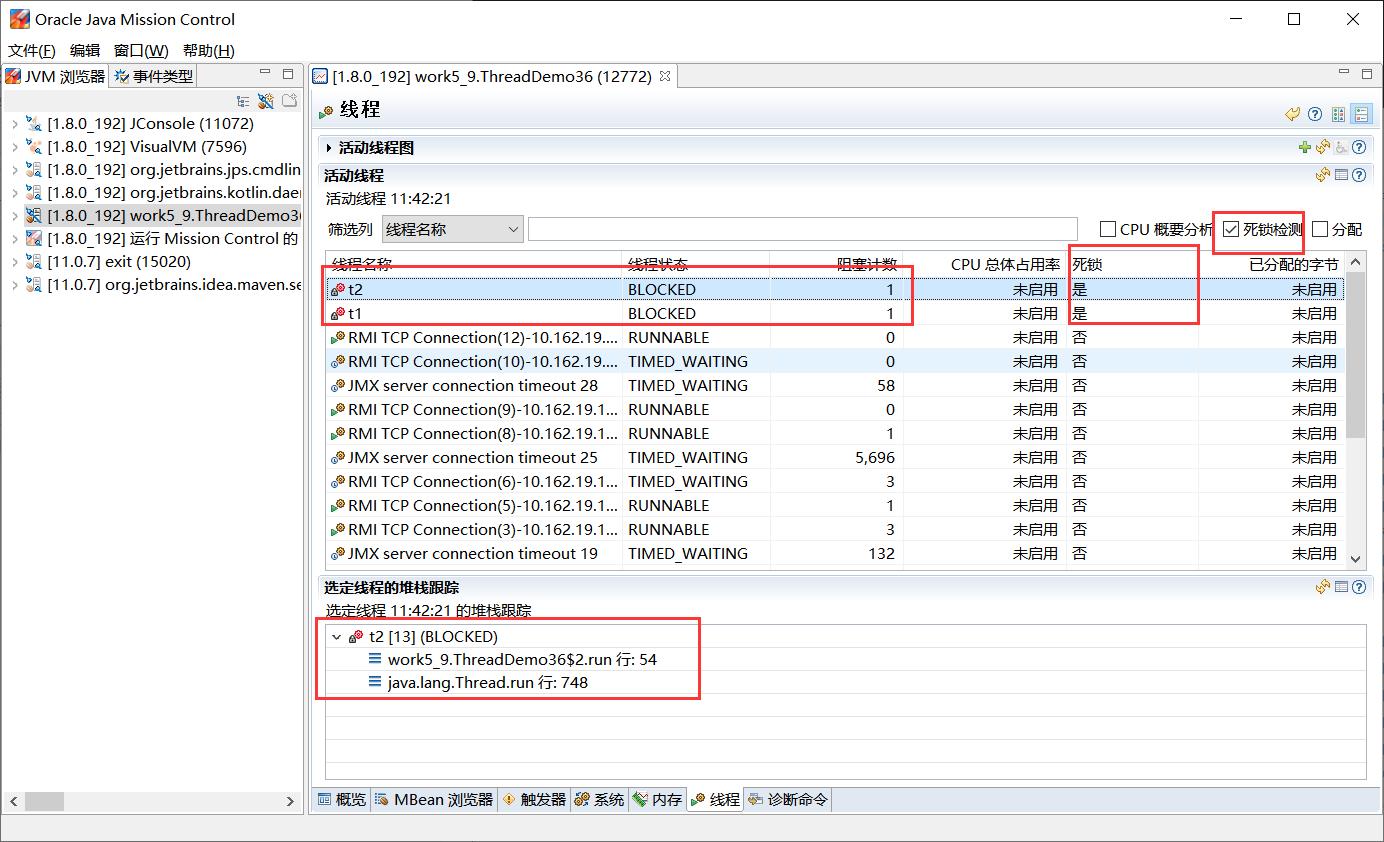Screen dimensions: 1384x842
Task: Click refresh icon in the 活动线程图 section
Action: coord(1323,147)
